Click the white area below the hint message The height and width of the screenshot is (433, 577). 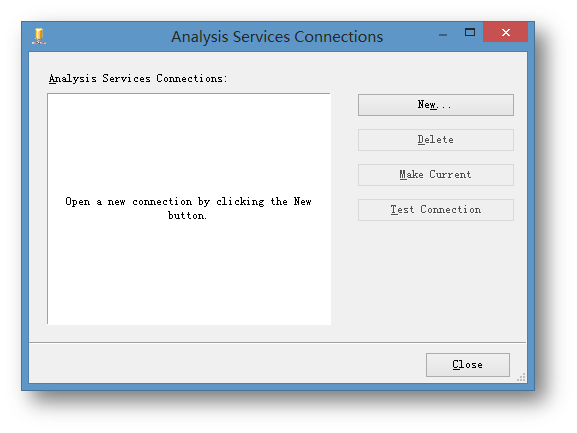click(x=189, y=272)
